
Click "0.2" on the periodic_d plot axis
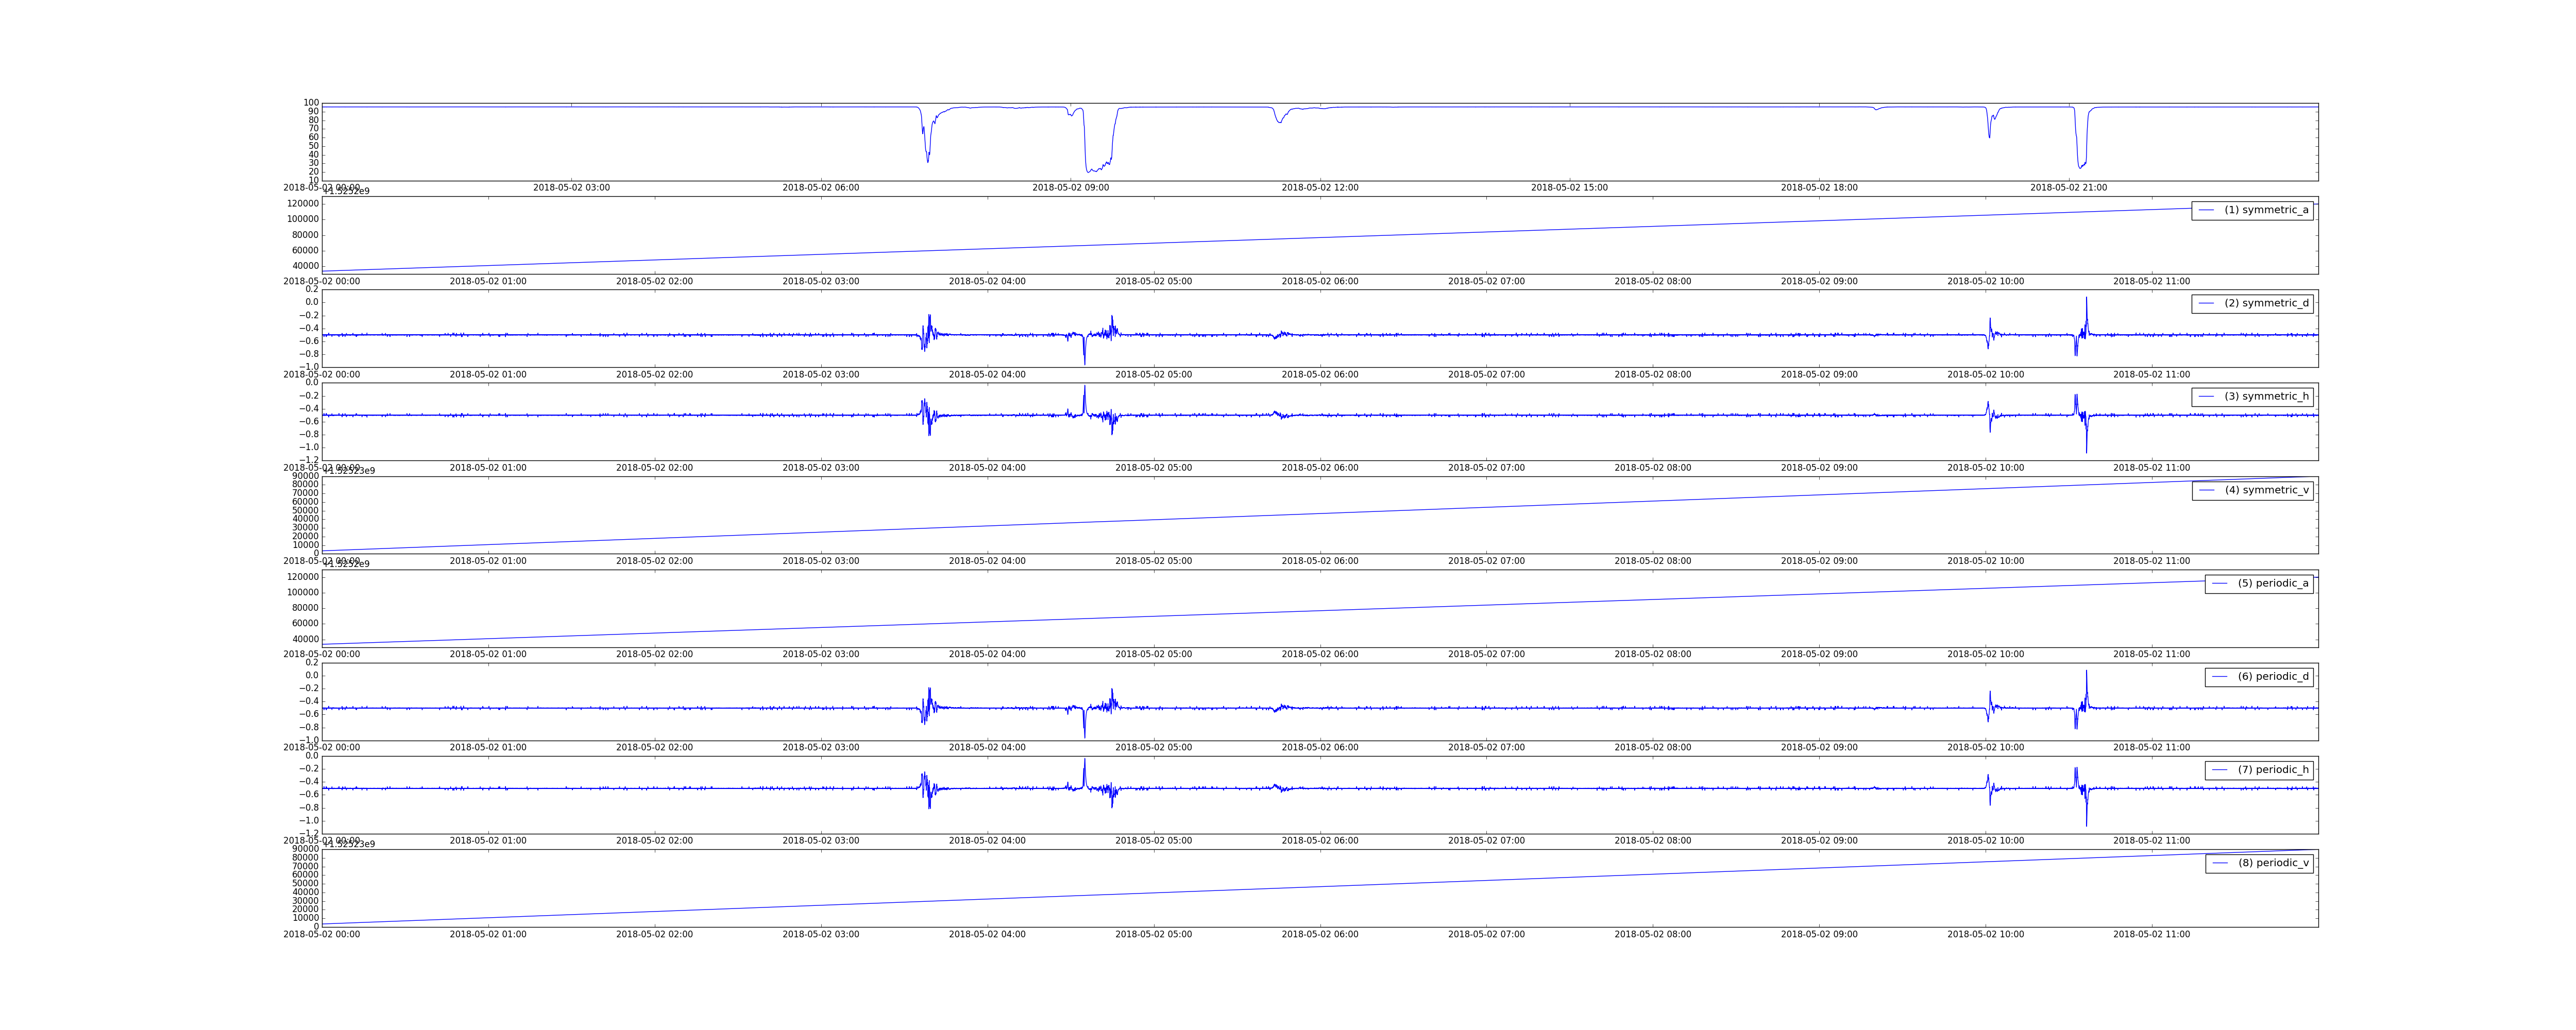point(312,662)
